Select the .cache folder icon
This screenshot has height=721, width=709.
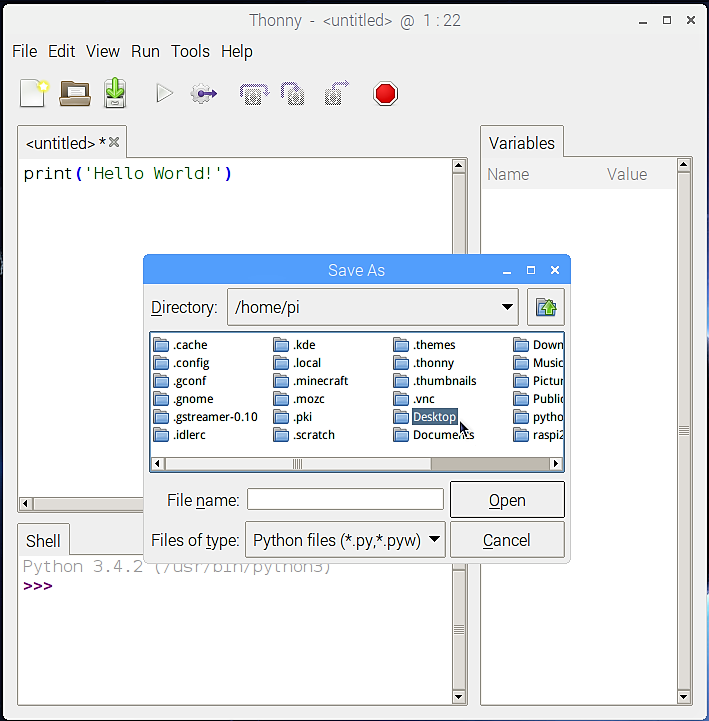(x=161, y=345)
